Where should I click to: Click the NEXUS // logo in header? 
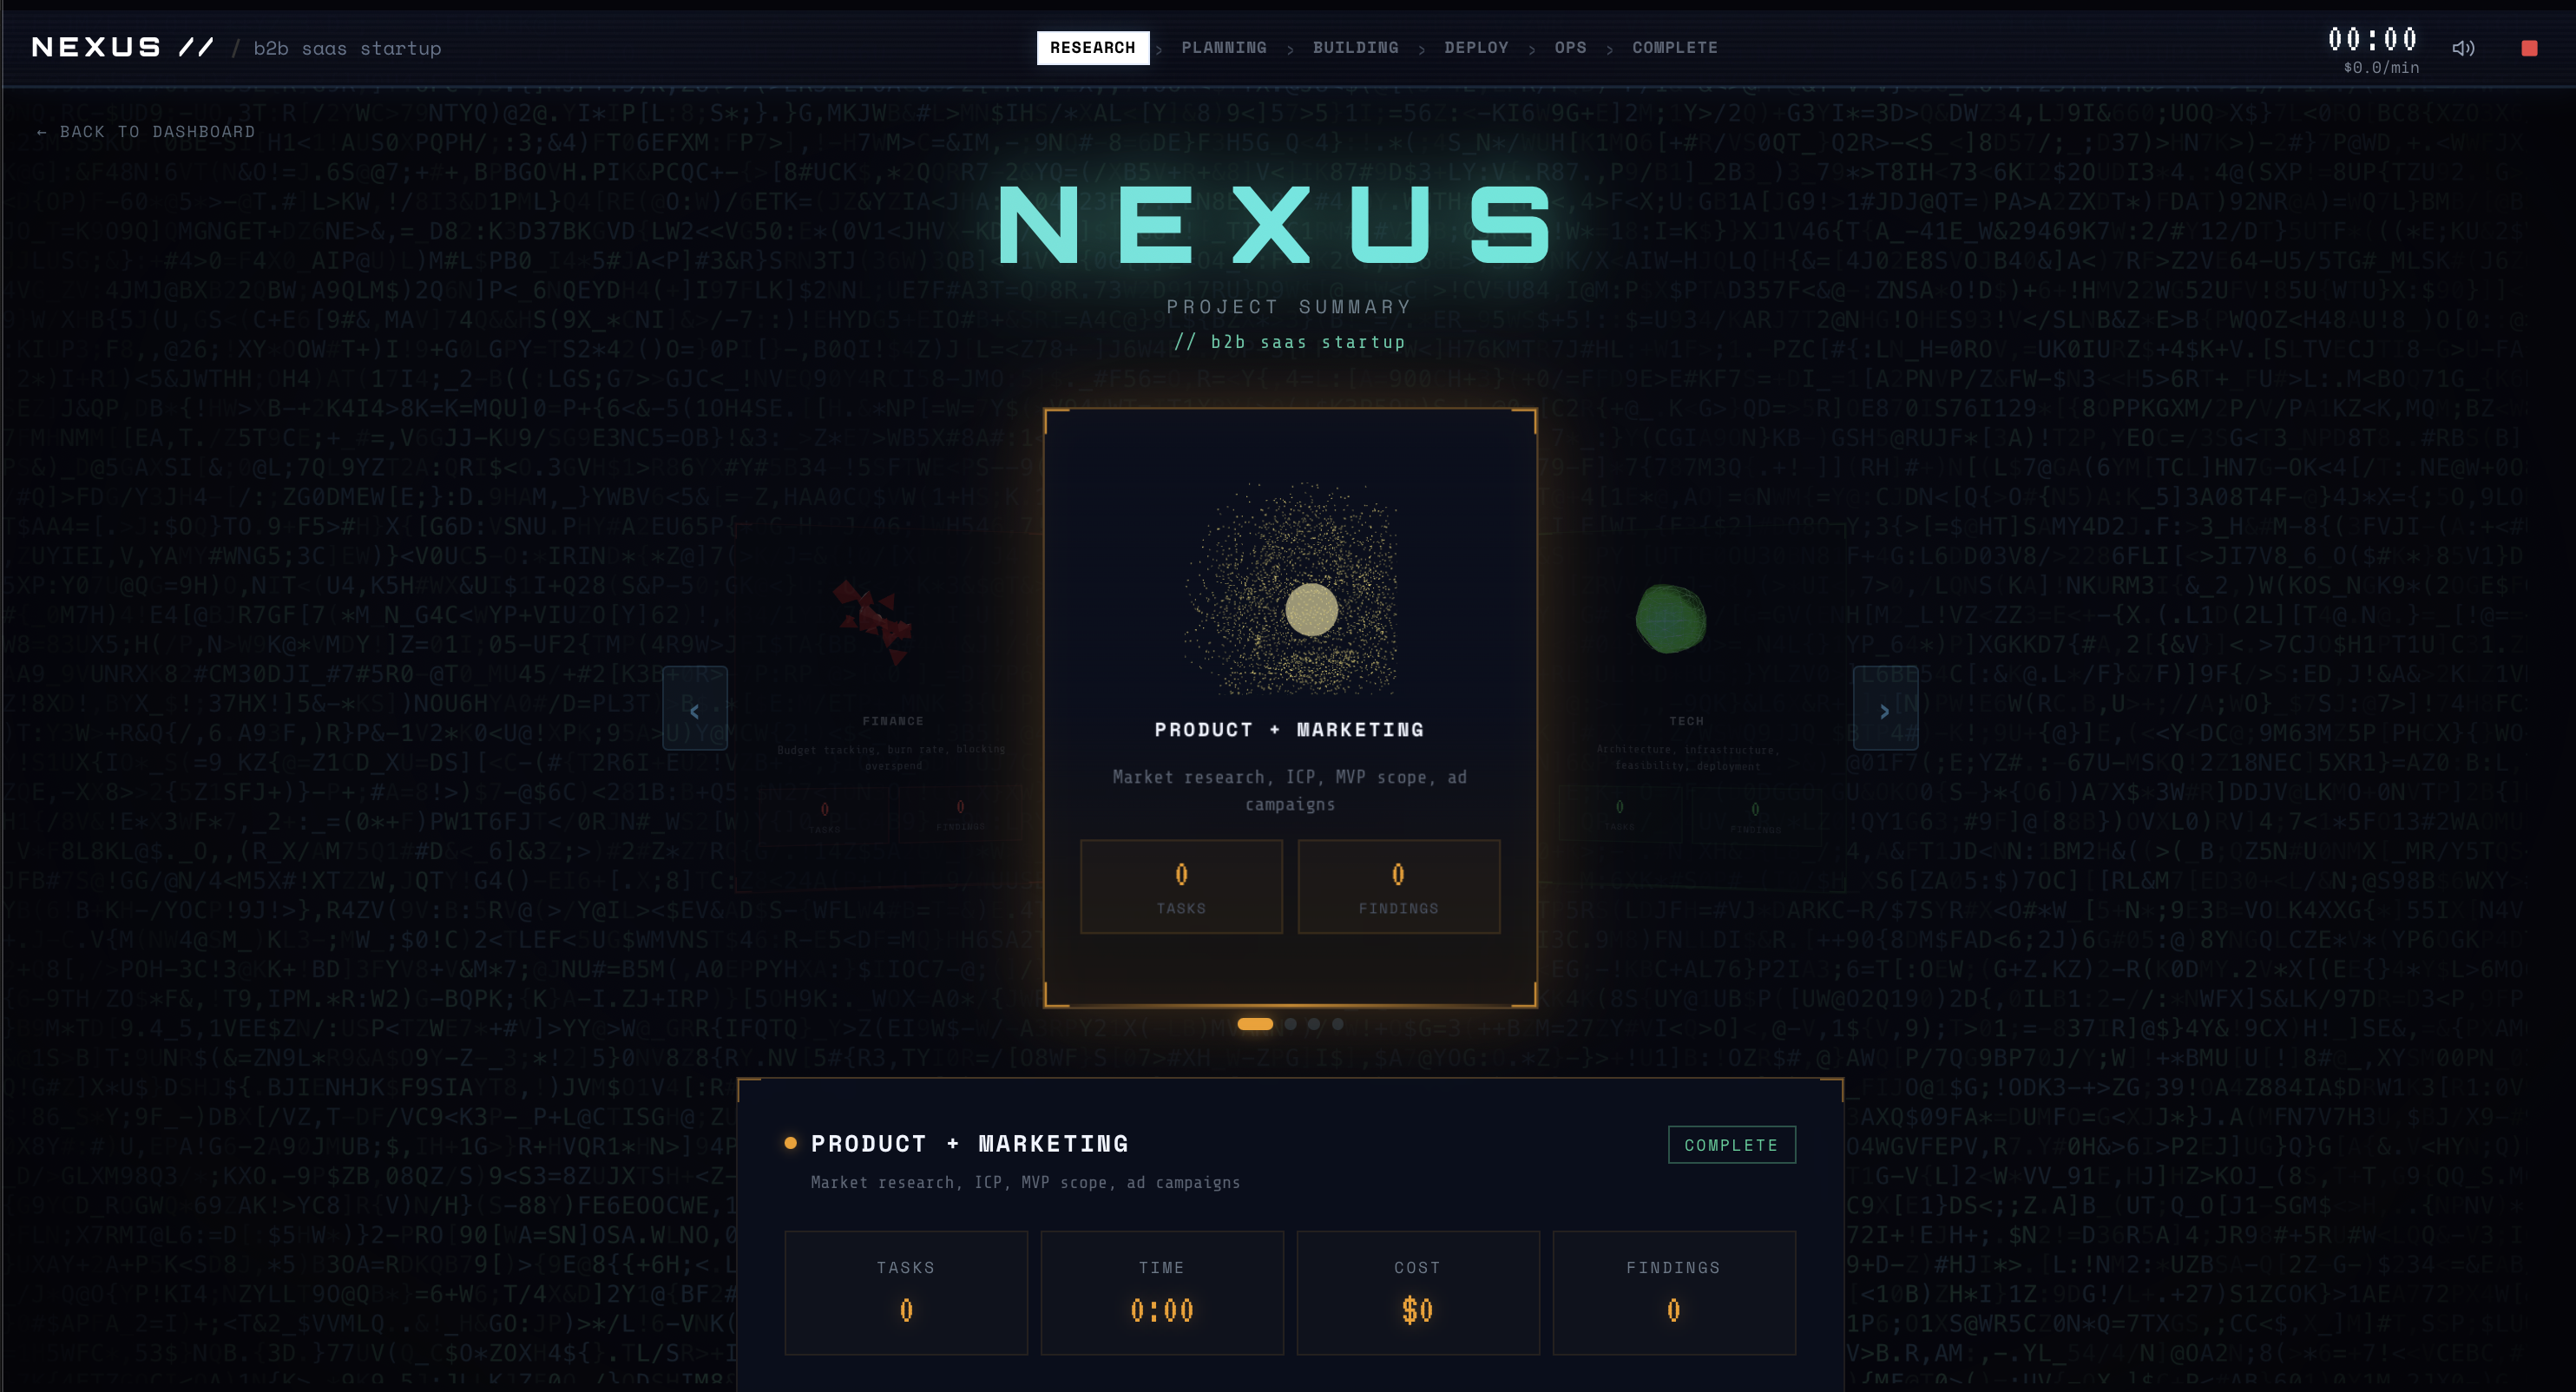(x=123, y=48)
